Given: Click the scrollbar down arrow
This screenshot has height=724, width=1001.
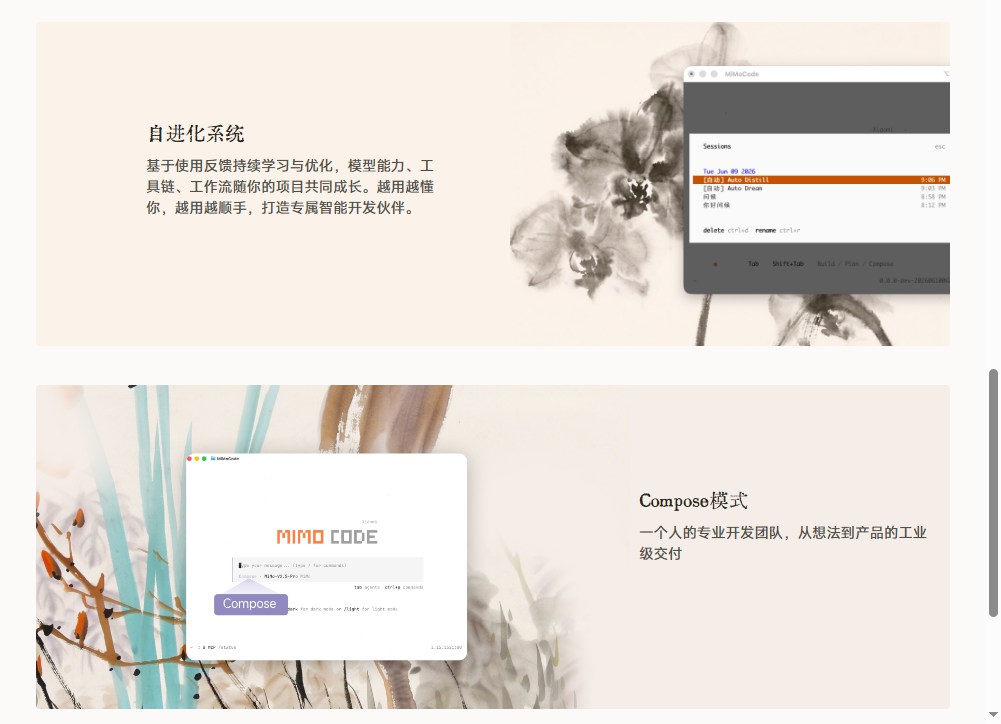Looking at the screenshot, I should (x=993, y=714).
